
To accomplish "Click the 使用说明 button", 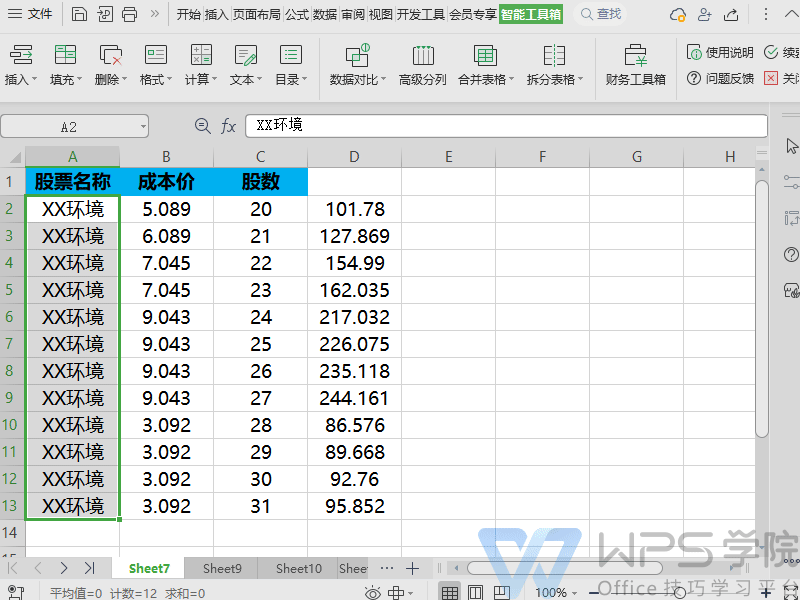I will (x=720, y=52).
